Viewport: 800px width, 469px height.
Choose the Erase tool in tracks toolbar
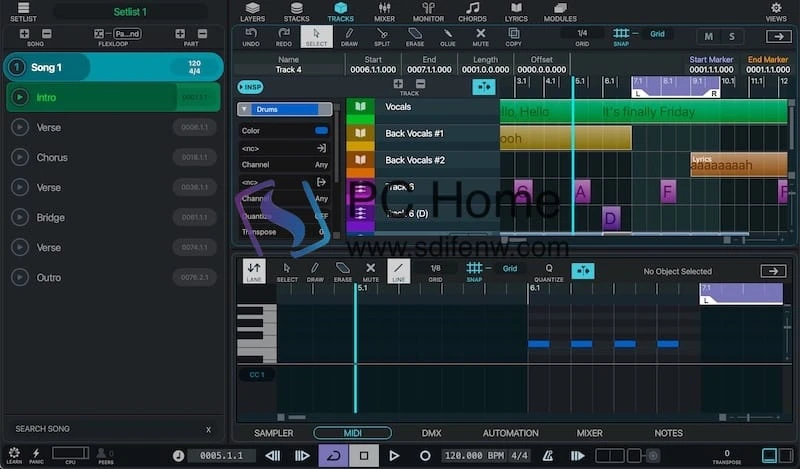(x=415, y=37)
